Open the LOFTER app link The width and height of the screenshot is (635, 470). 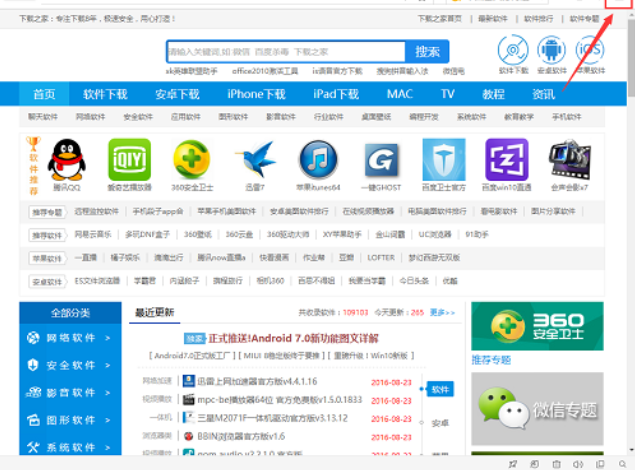point(381,257)
